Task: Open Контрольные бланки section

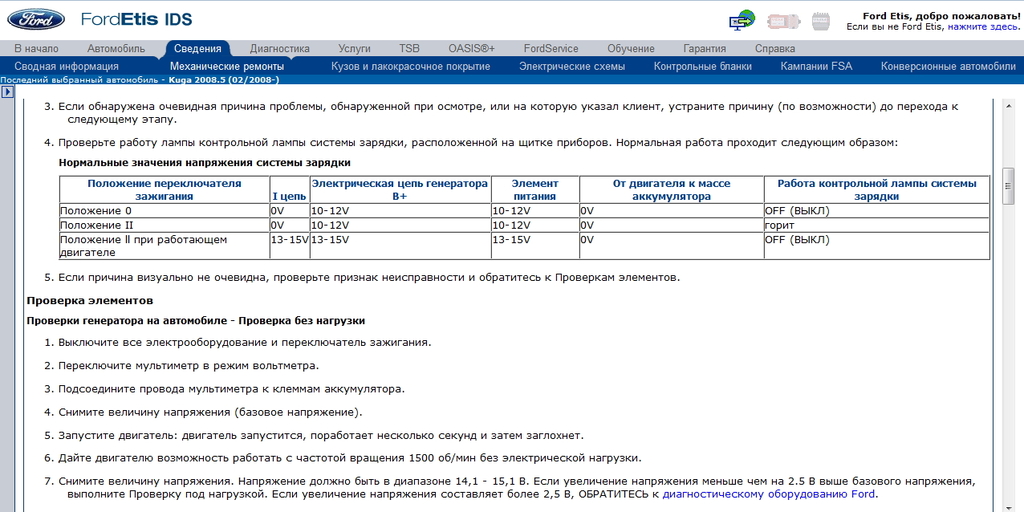Action: 703,66
